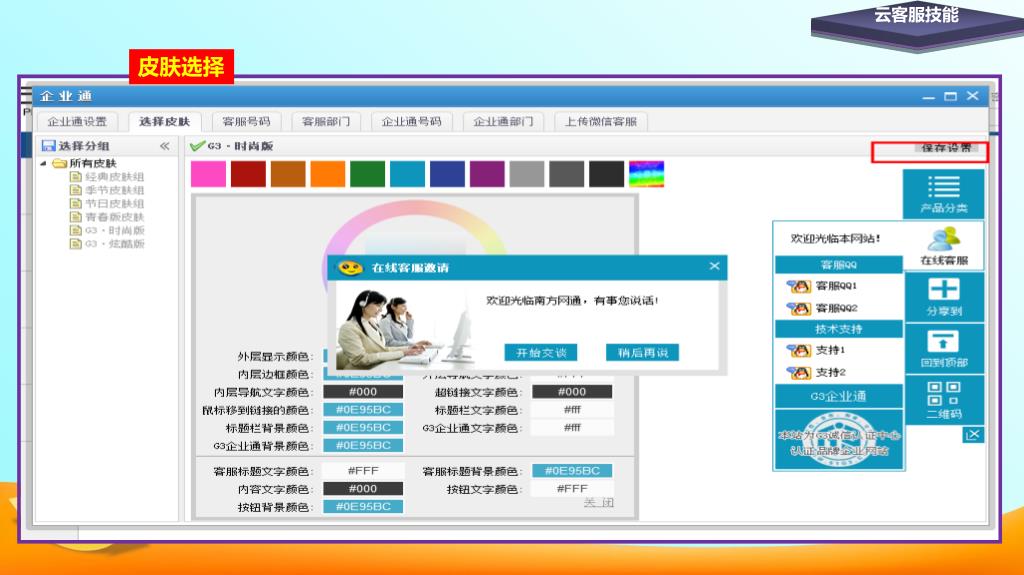Image resolution: width=1024 pixels, height=575 pixels.
Task: Go to the 客服部门 tab
Action: coord(326,122)
